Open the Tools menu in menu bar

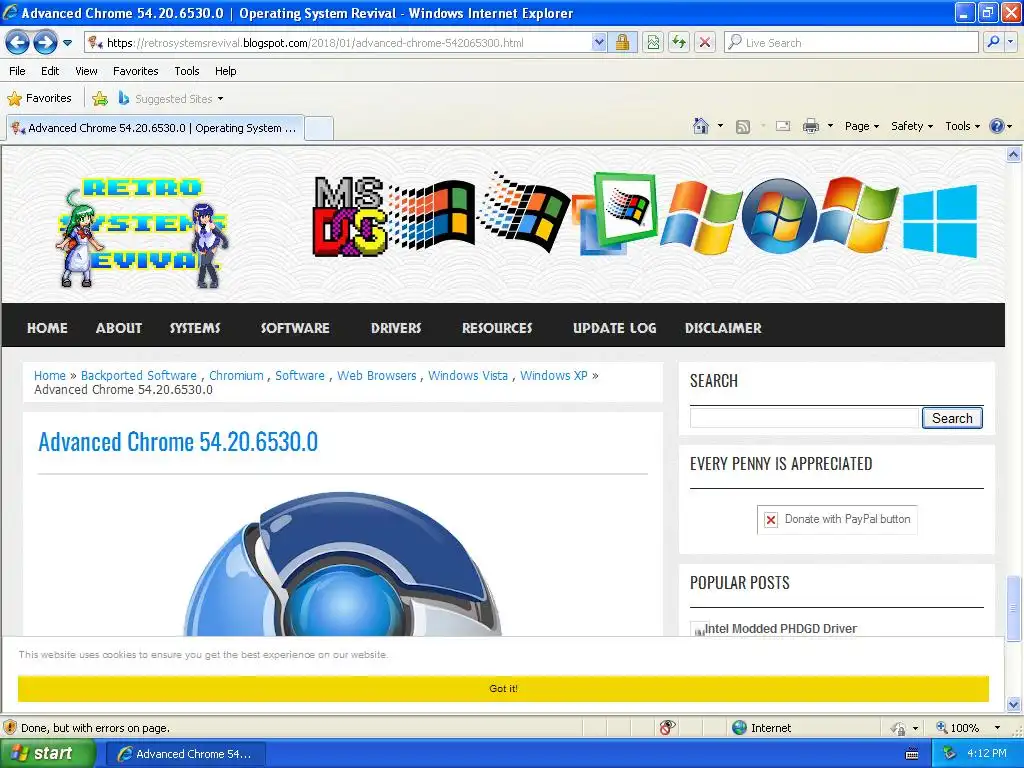tap(187, 71)
